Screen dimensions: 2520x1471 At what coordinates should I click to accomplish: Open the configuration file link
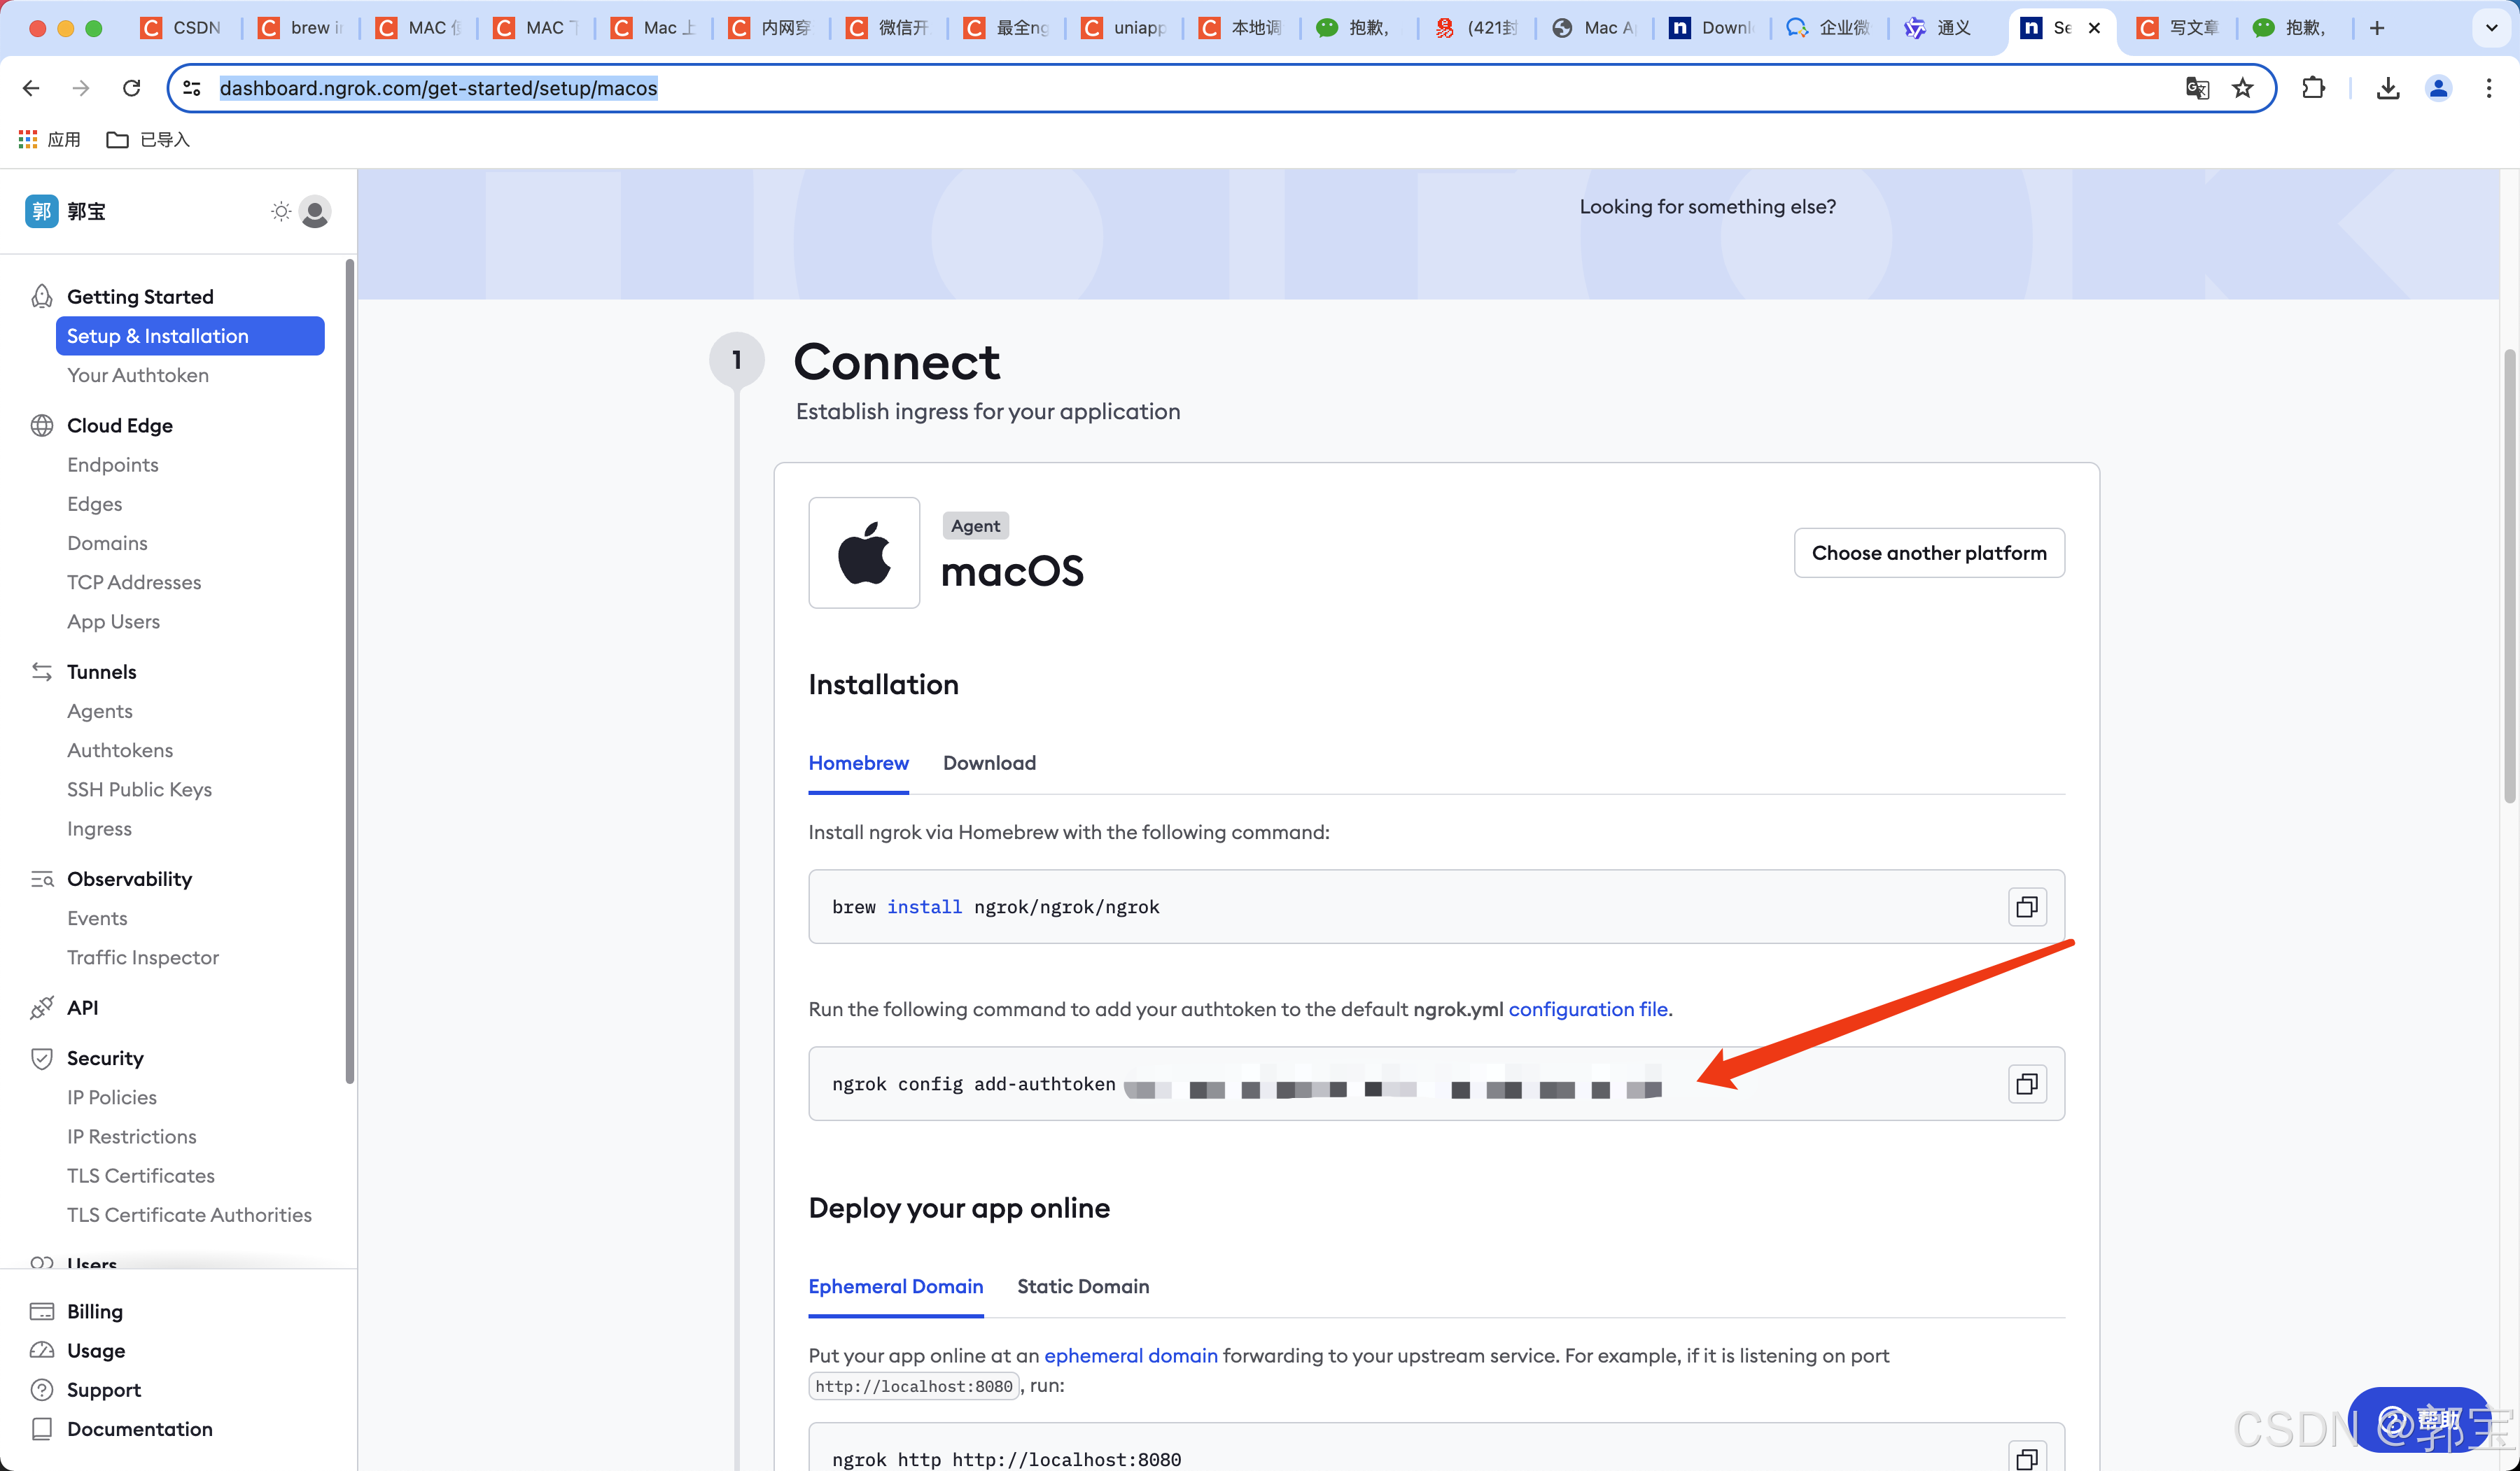[1587, 1009]
